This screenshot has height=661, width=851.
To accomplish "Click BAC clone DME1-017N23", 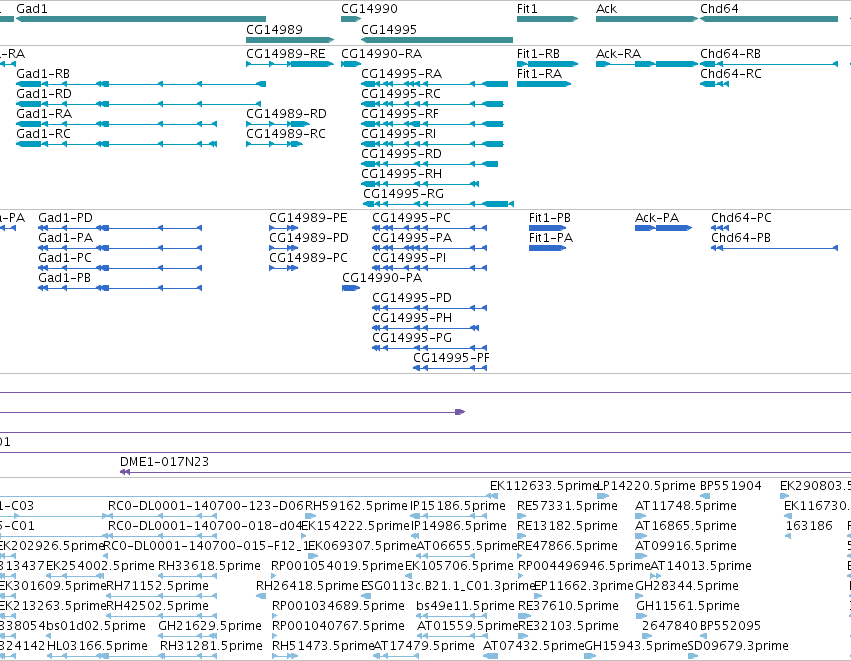I will [x=164, y=462].
